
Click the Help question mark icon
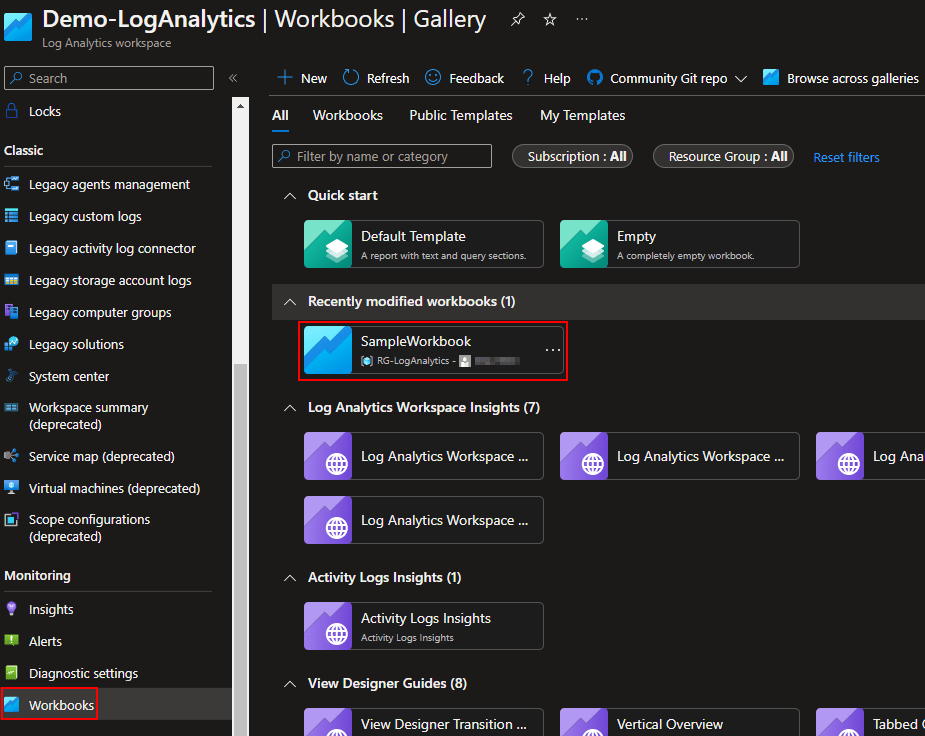tap(527, 78)
